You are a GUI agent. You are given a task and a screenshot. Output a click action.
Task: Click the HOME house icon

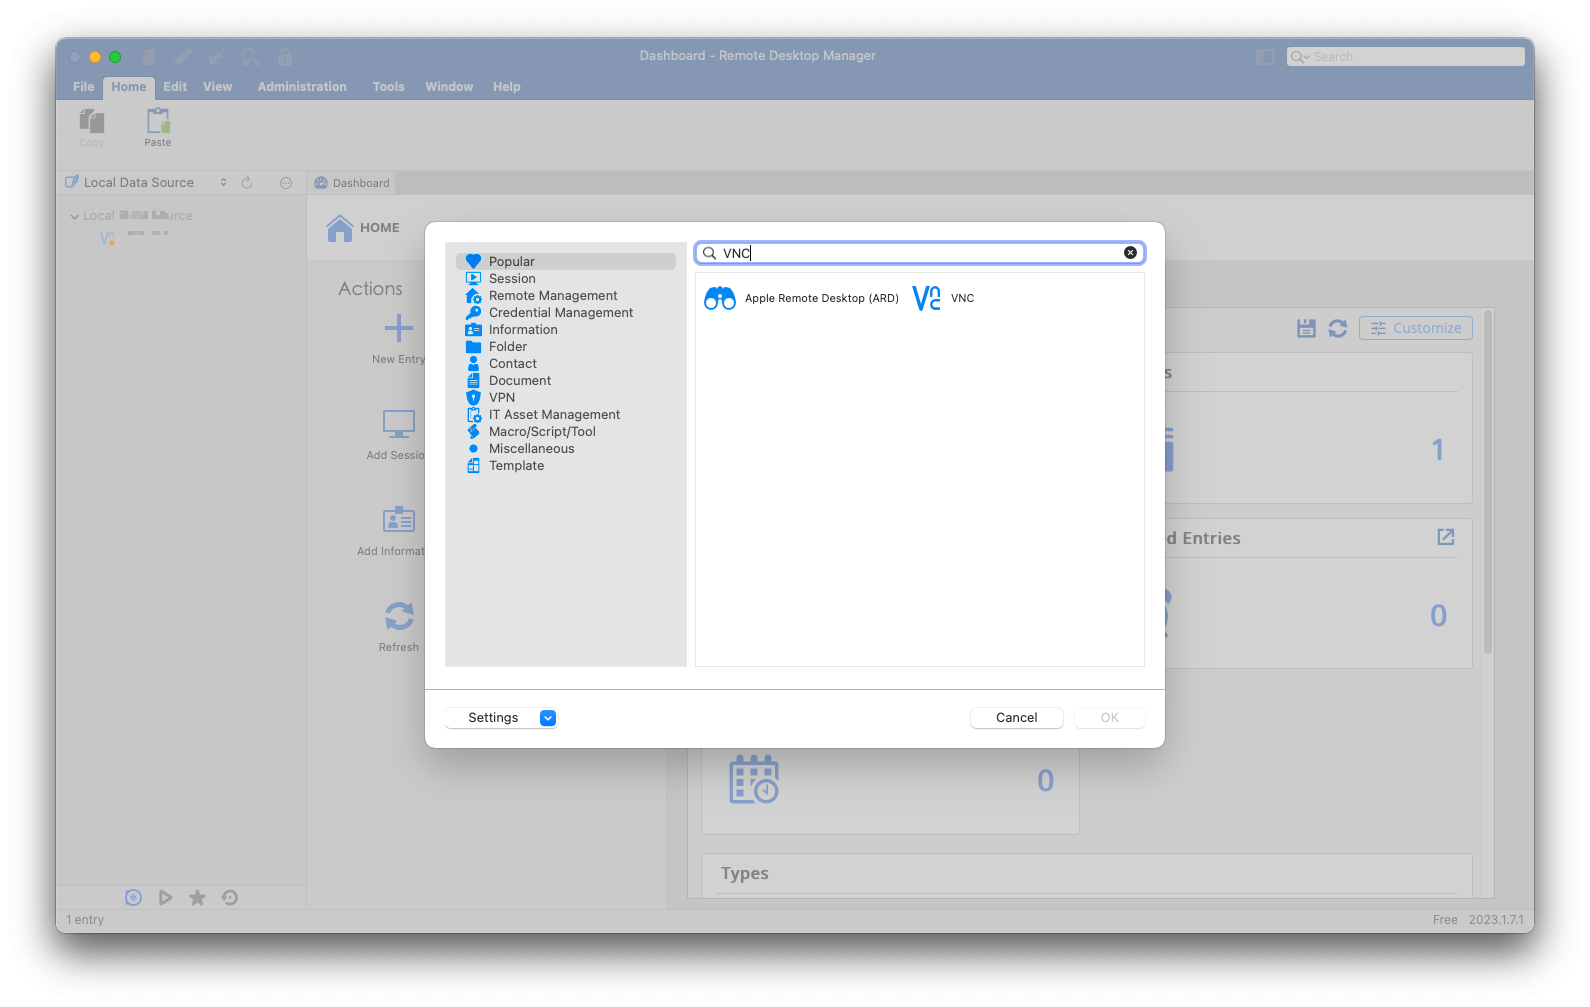coord(340,228)
